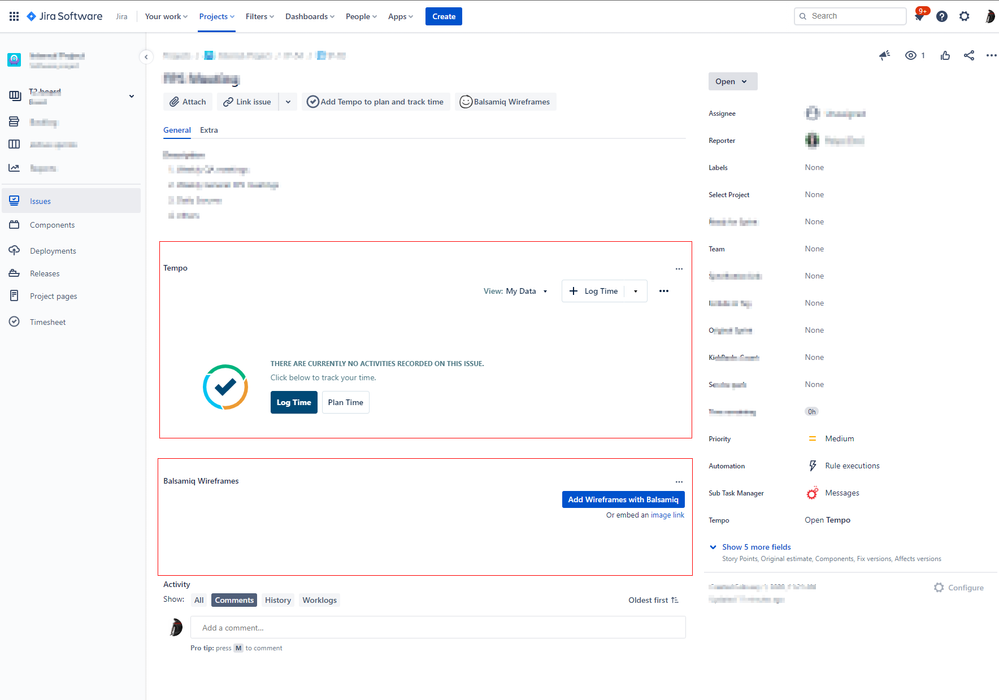Viewport: 999px width, 700px height.
Task: Click the dark blue Log Time button
Action: tap(294, 403)
